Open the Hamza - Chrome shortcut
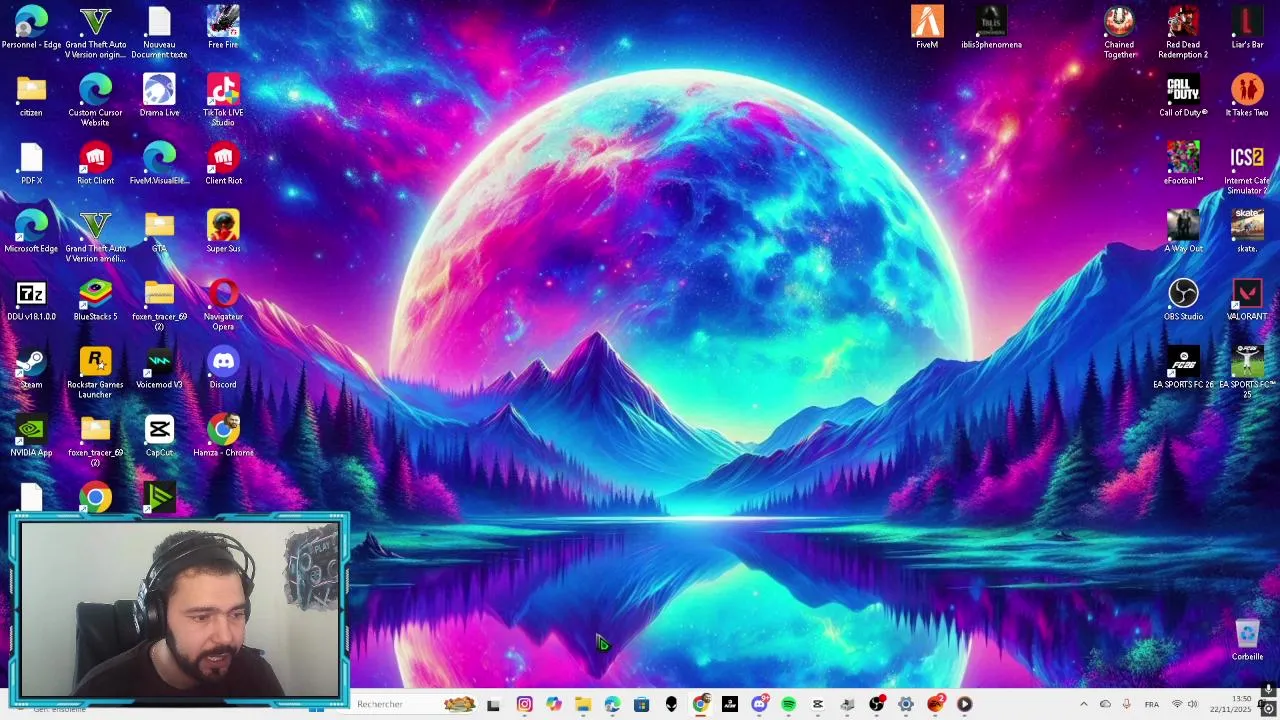Screen dimensions: 1280x720 (223, 435)
